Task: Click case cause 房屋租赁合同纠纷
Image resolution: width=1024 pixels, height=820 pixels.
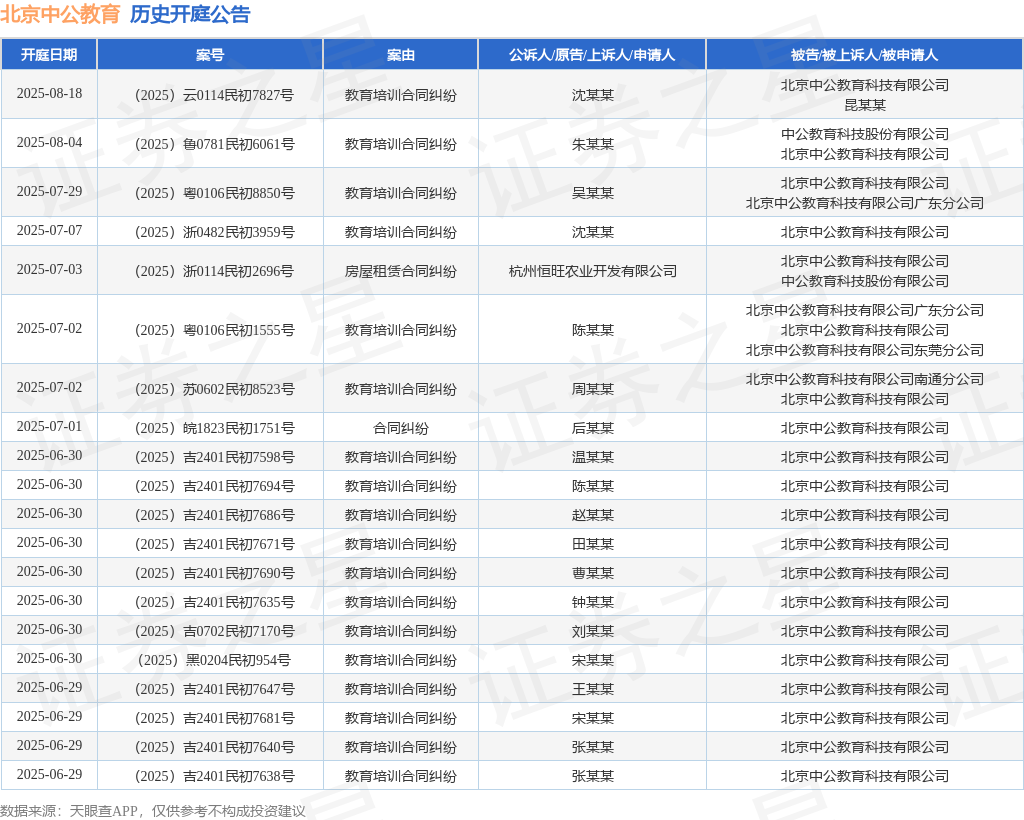Action: [400, 272]
